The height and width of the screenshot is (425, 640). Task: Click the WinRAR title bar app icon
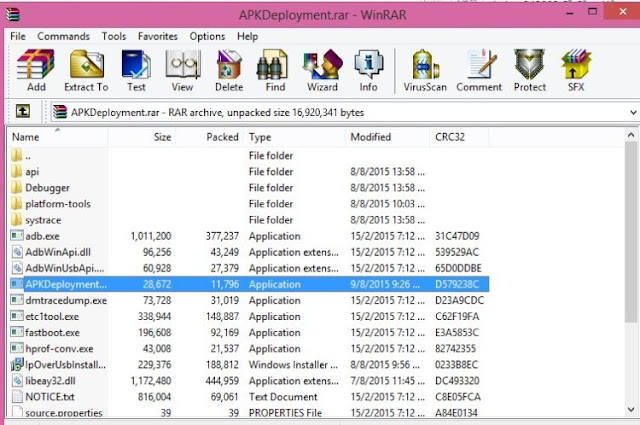[12, 14]
